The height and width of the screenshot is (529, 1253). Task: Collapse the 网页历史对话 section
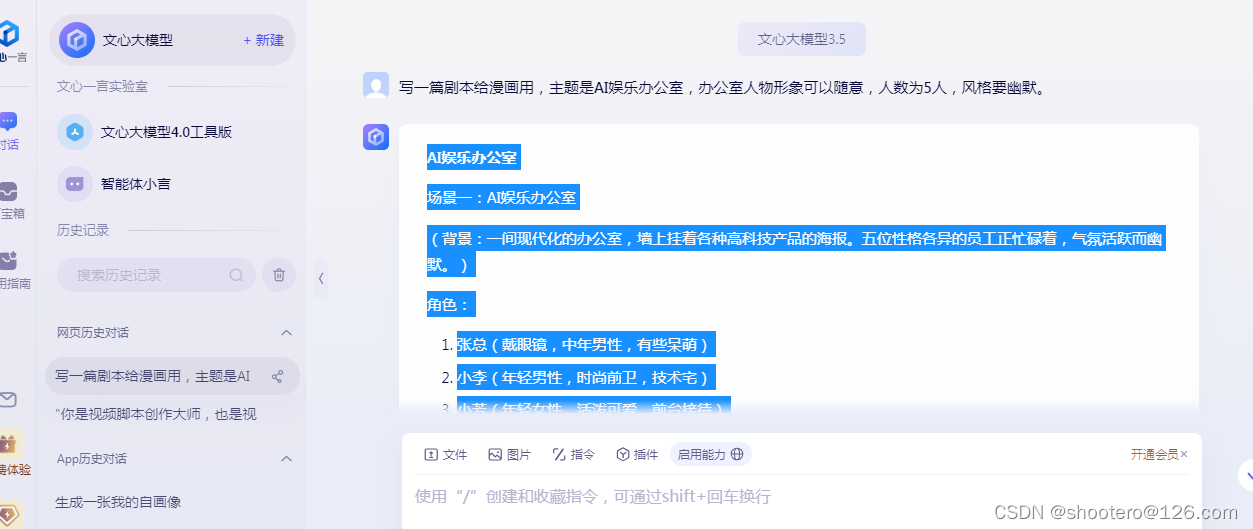pyautogui.click(x=286, y=332)
